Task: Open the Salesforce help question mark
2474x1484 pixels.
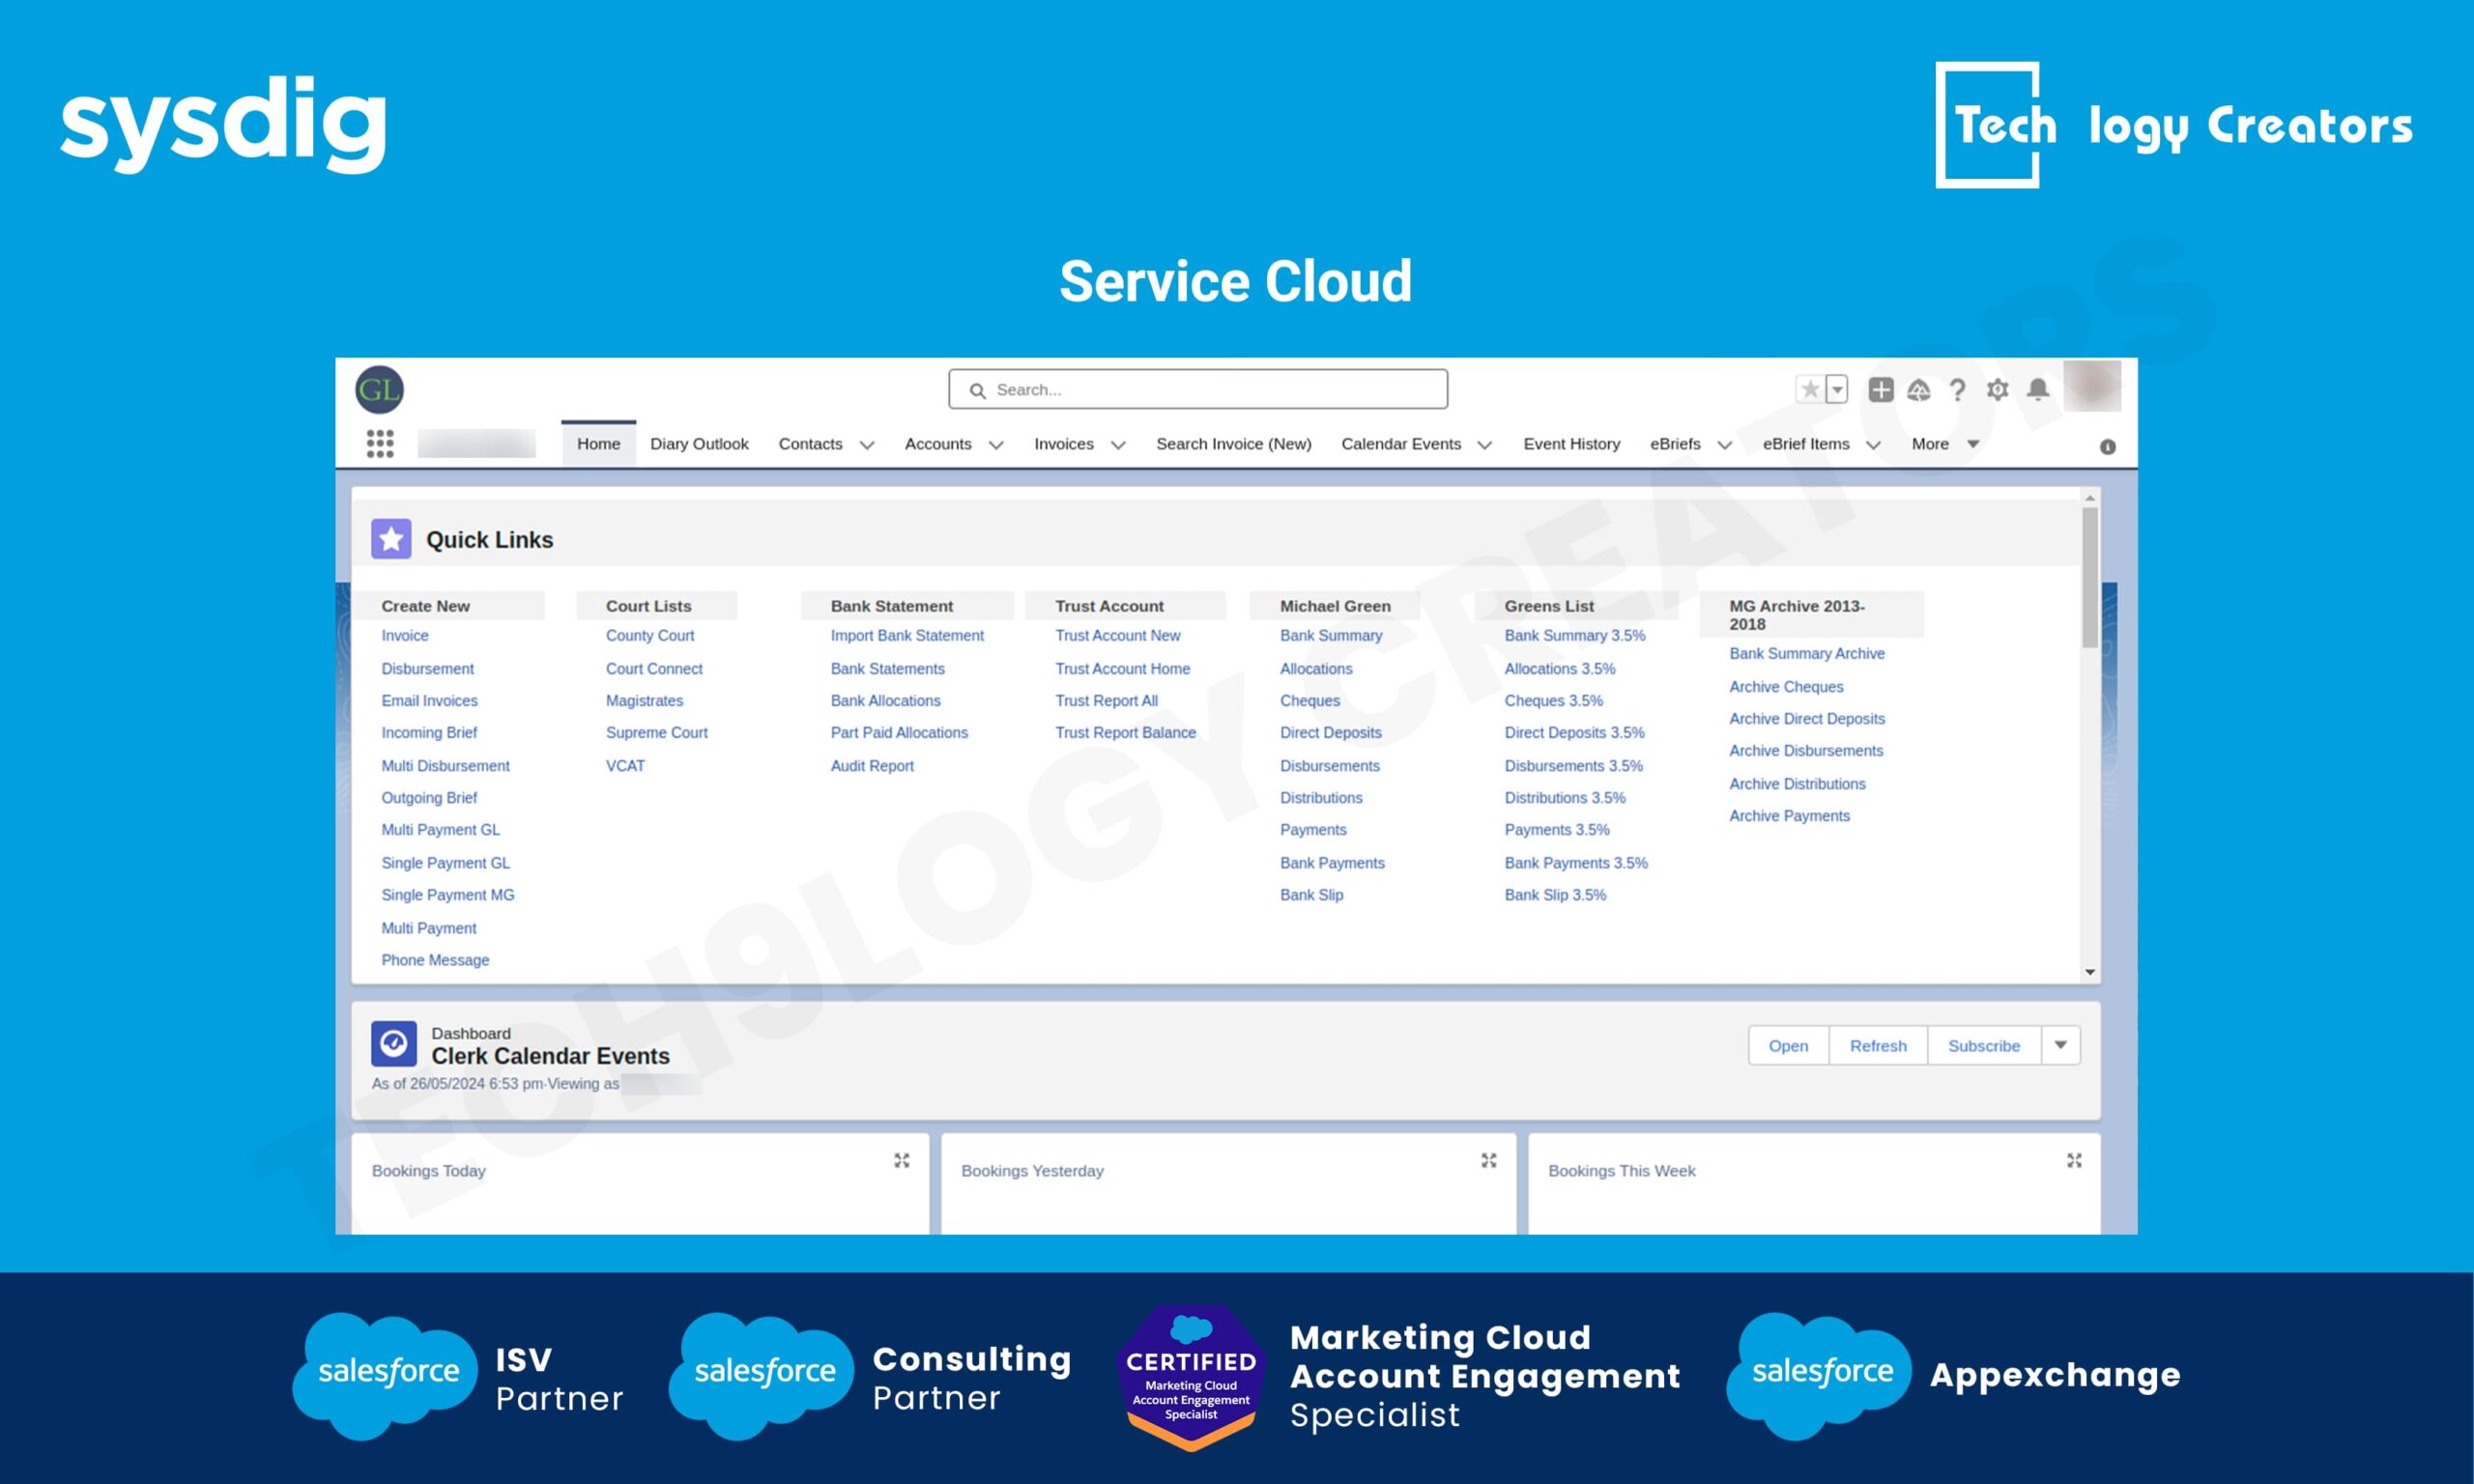Action: [x=1957, y=390]
